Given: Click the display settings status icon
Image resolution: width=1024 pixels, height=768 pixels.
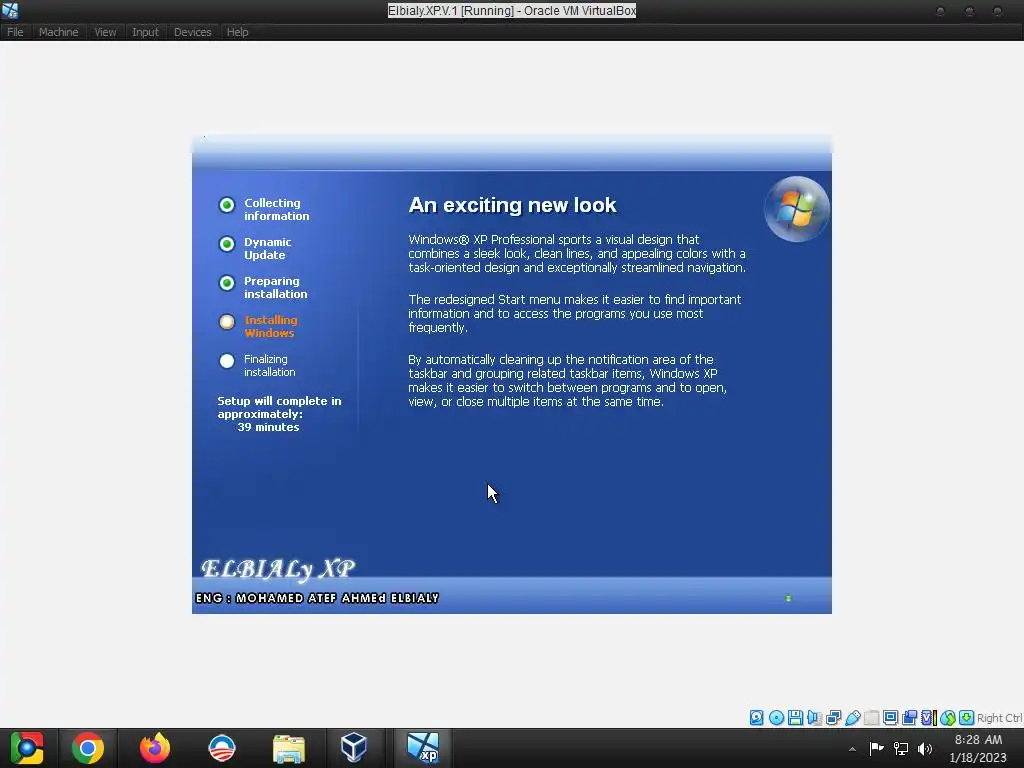Looking at the screenshot, I should (x=890, y=718).
